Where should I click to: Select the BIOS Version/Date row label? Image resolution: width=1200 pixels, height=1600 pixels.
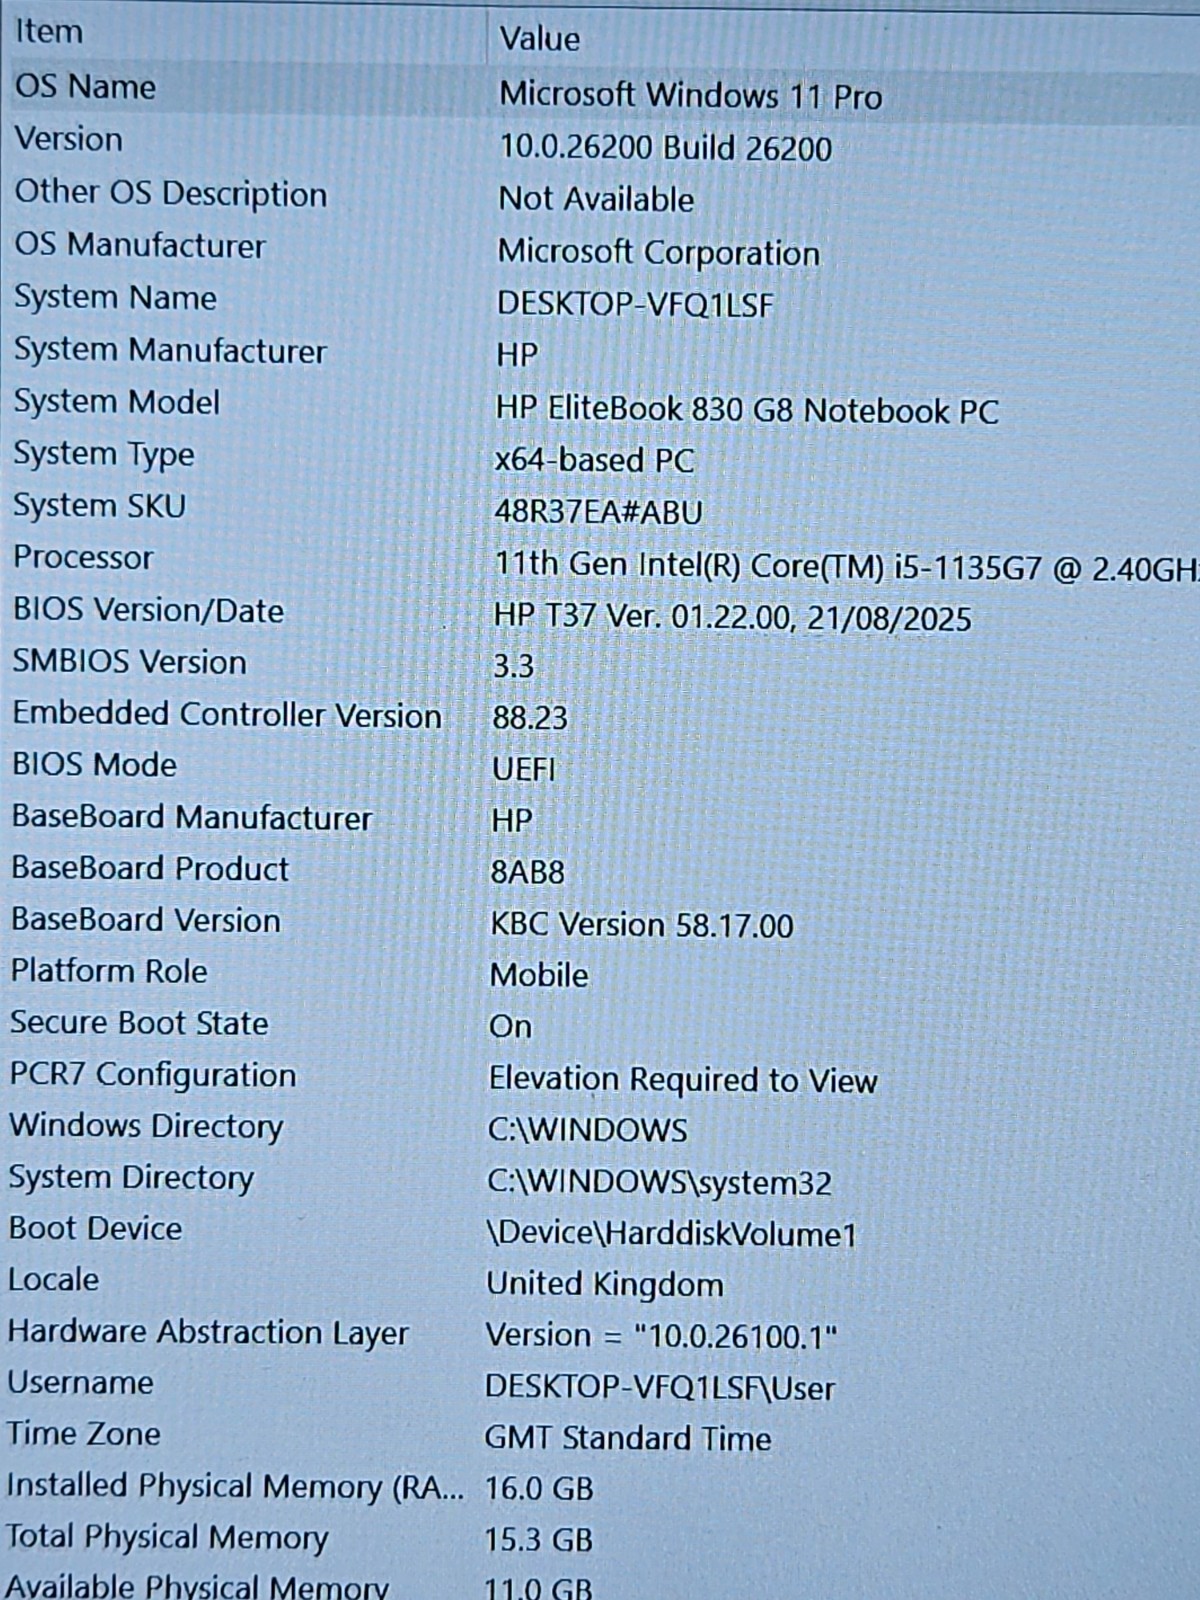point(148,610)
